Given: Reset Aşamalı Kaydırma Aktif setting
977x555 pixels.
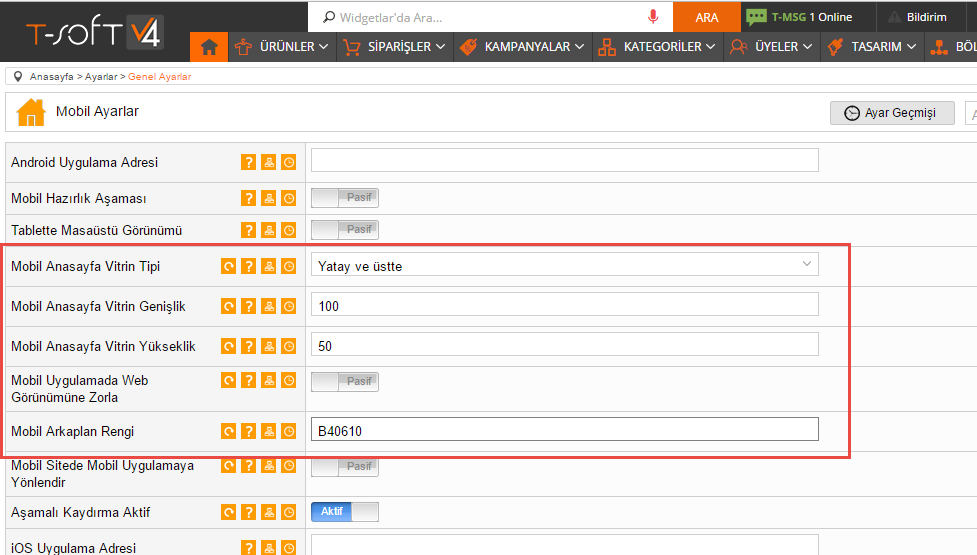Looking at the screenshot, I should pos(229,513).
